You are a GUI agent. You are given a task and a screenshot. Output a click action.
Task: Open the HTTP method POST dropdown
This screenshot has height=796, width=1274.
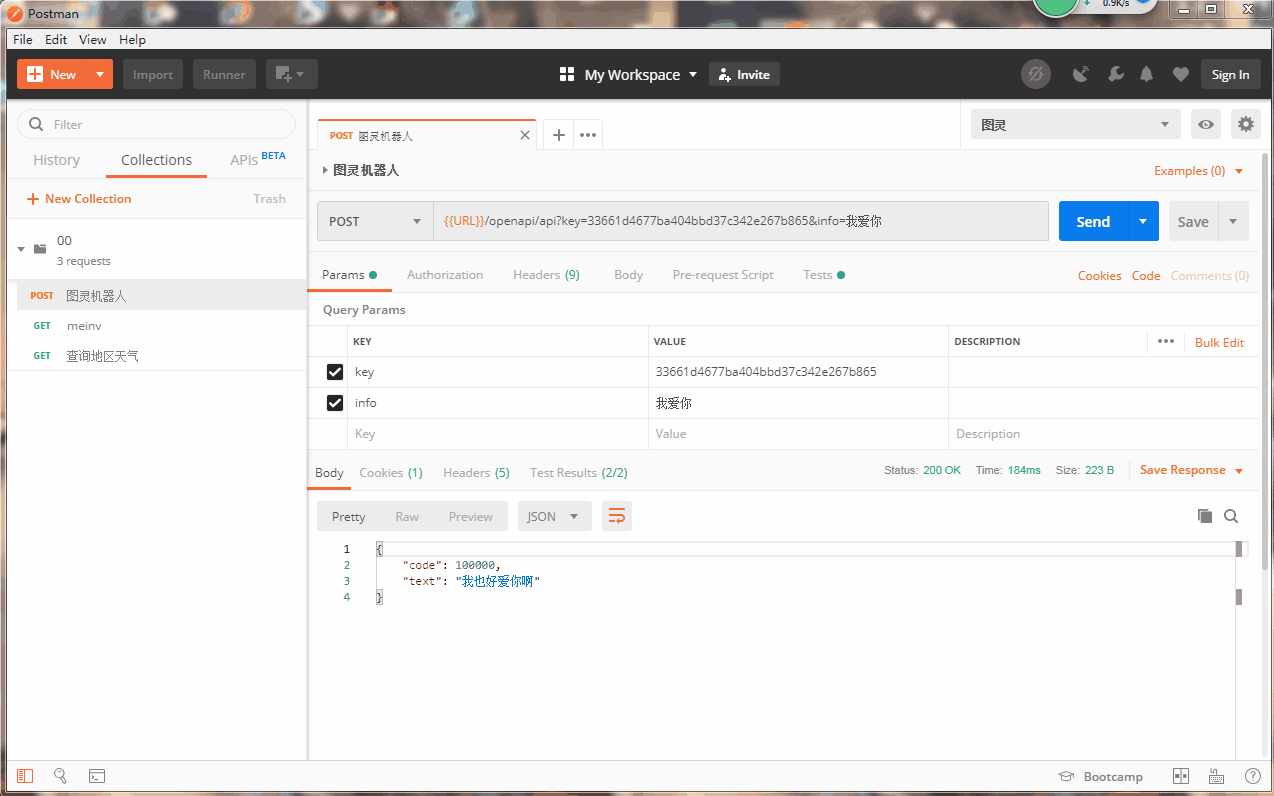(375, 221)
